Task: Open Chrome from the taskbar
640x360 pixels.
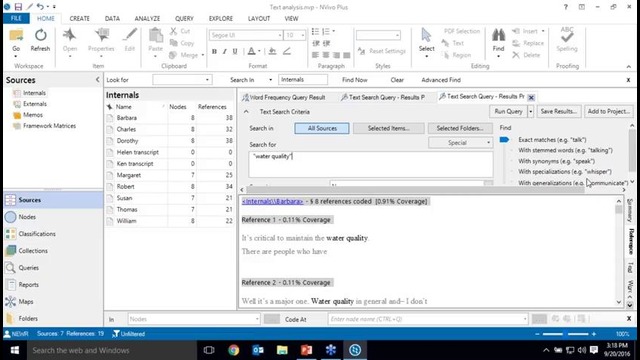Action: [233, 350]
